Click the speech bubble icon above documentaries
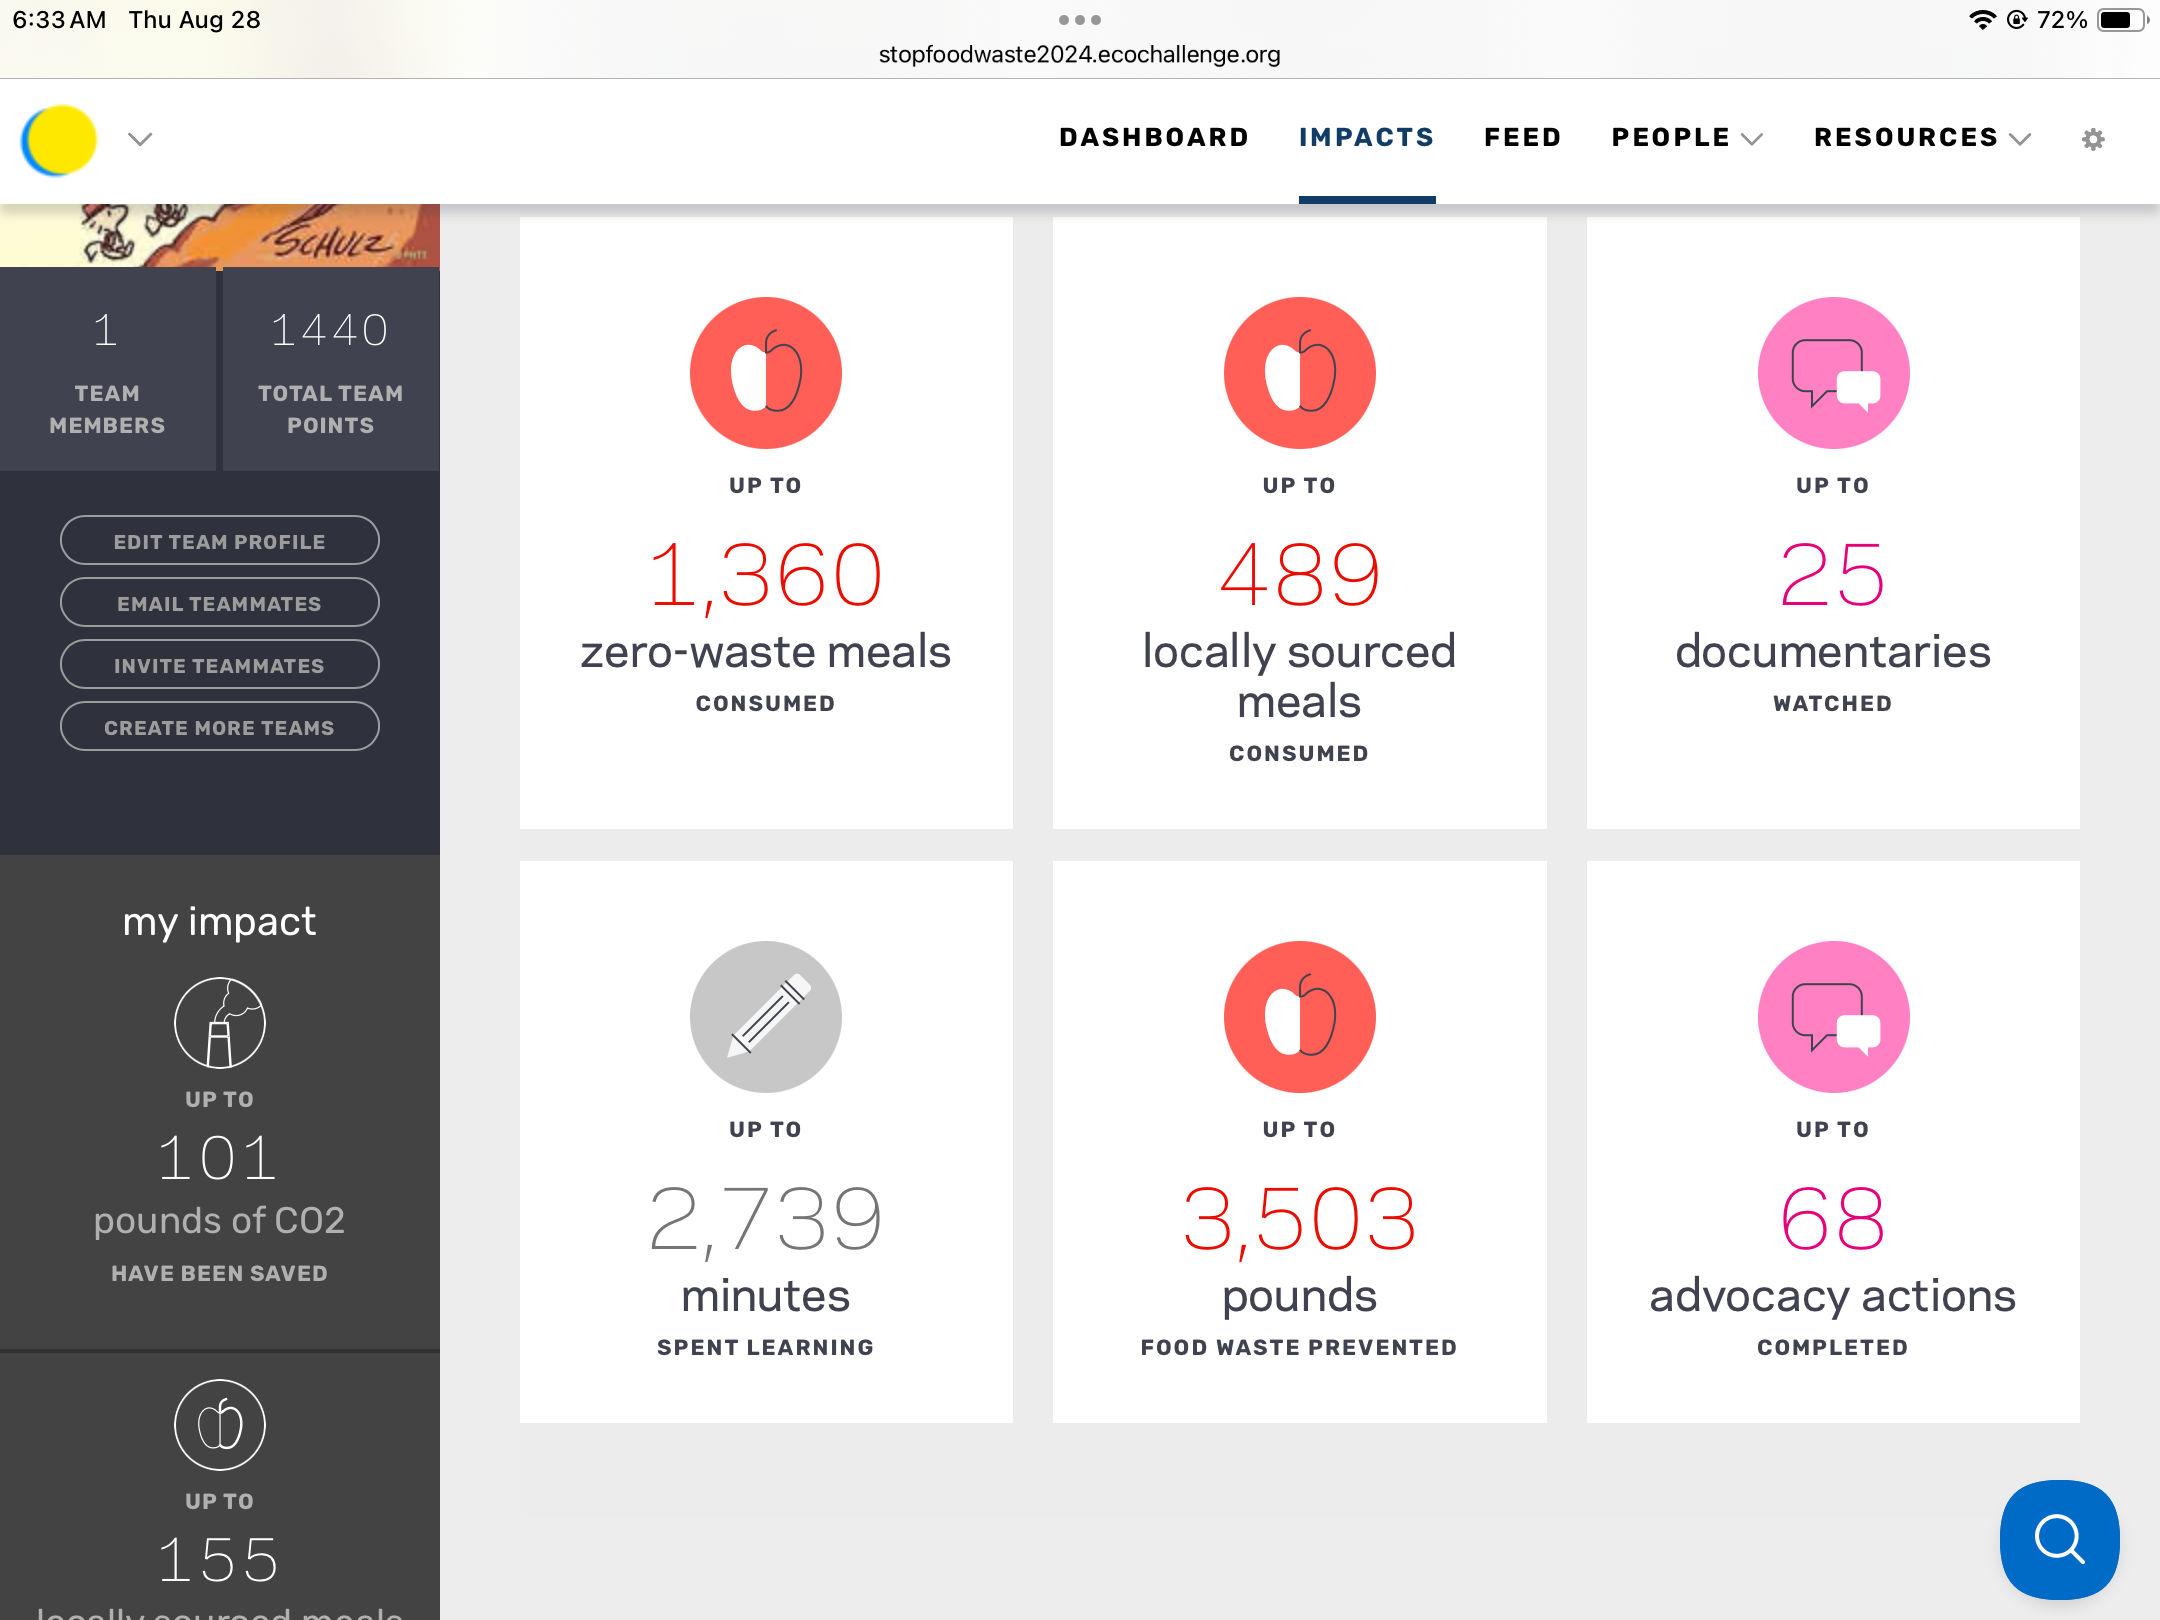The height and width of the screenshot is (1620, 2160). tap(1833, 373)
